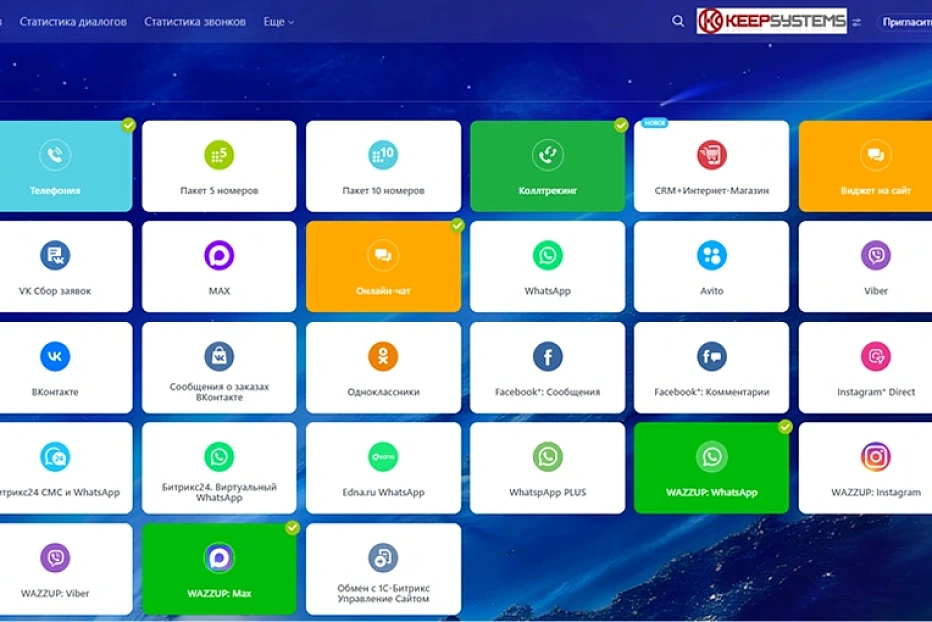Open the Пакет 10 номеров tile
The image size is (932, 622).
[383, 166]
